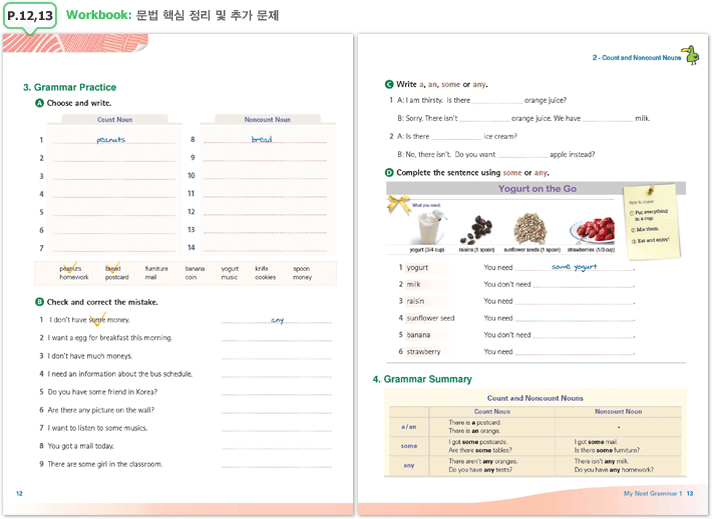This screenshot has width=712, height=519.
Task: Click the yellow sticky note
Action: (x=652, y=222)
